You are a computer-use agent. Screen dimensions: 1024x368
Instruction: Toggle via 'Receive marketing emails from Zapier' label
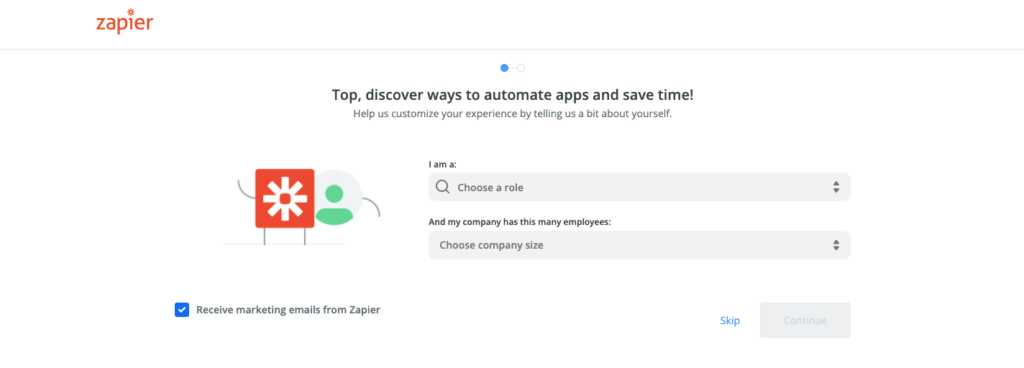point(288,310)
